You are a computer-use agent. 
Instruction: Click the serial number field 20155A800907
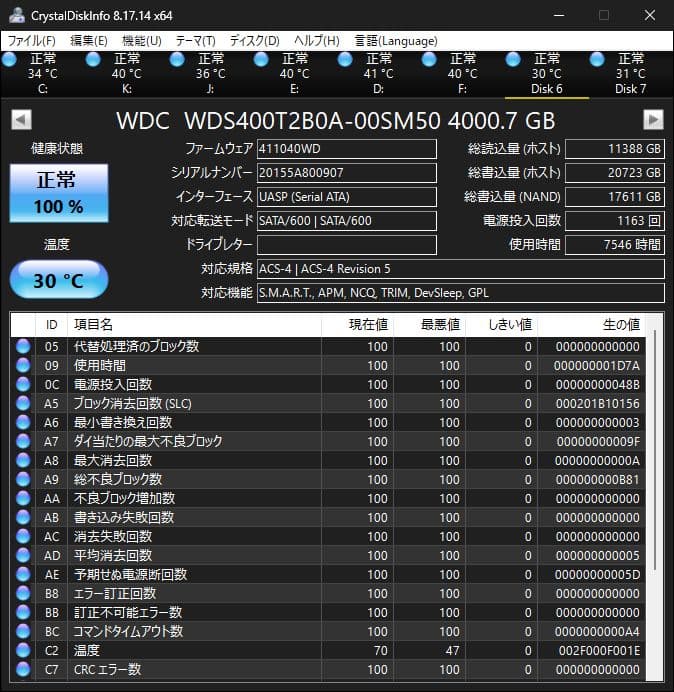click(347, 173)
